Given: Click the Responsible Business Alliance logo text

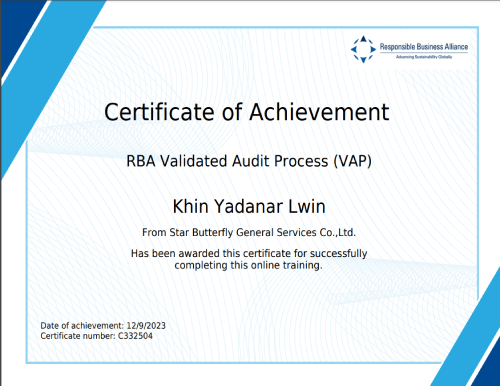Looking at the screenshot, I should click(x=424, y=47).
